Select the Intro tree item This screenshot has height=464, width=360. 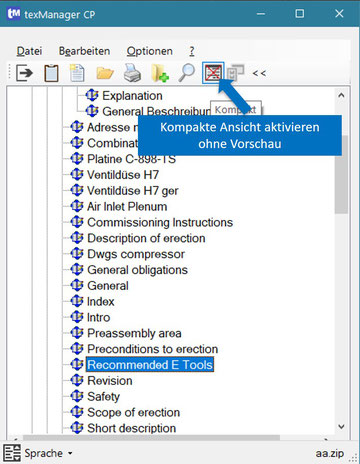(99, 317)
